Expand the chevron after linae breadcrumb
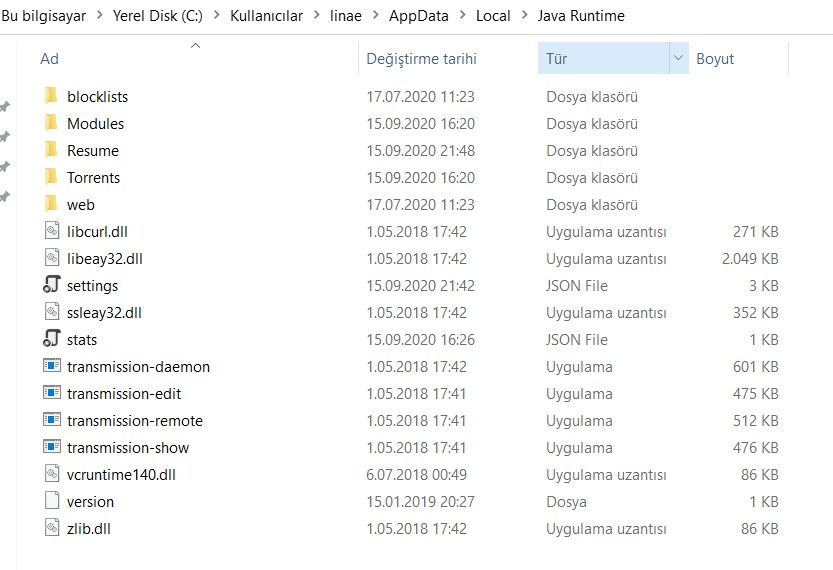The image size is (833, 570). point(376,15)
